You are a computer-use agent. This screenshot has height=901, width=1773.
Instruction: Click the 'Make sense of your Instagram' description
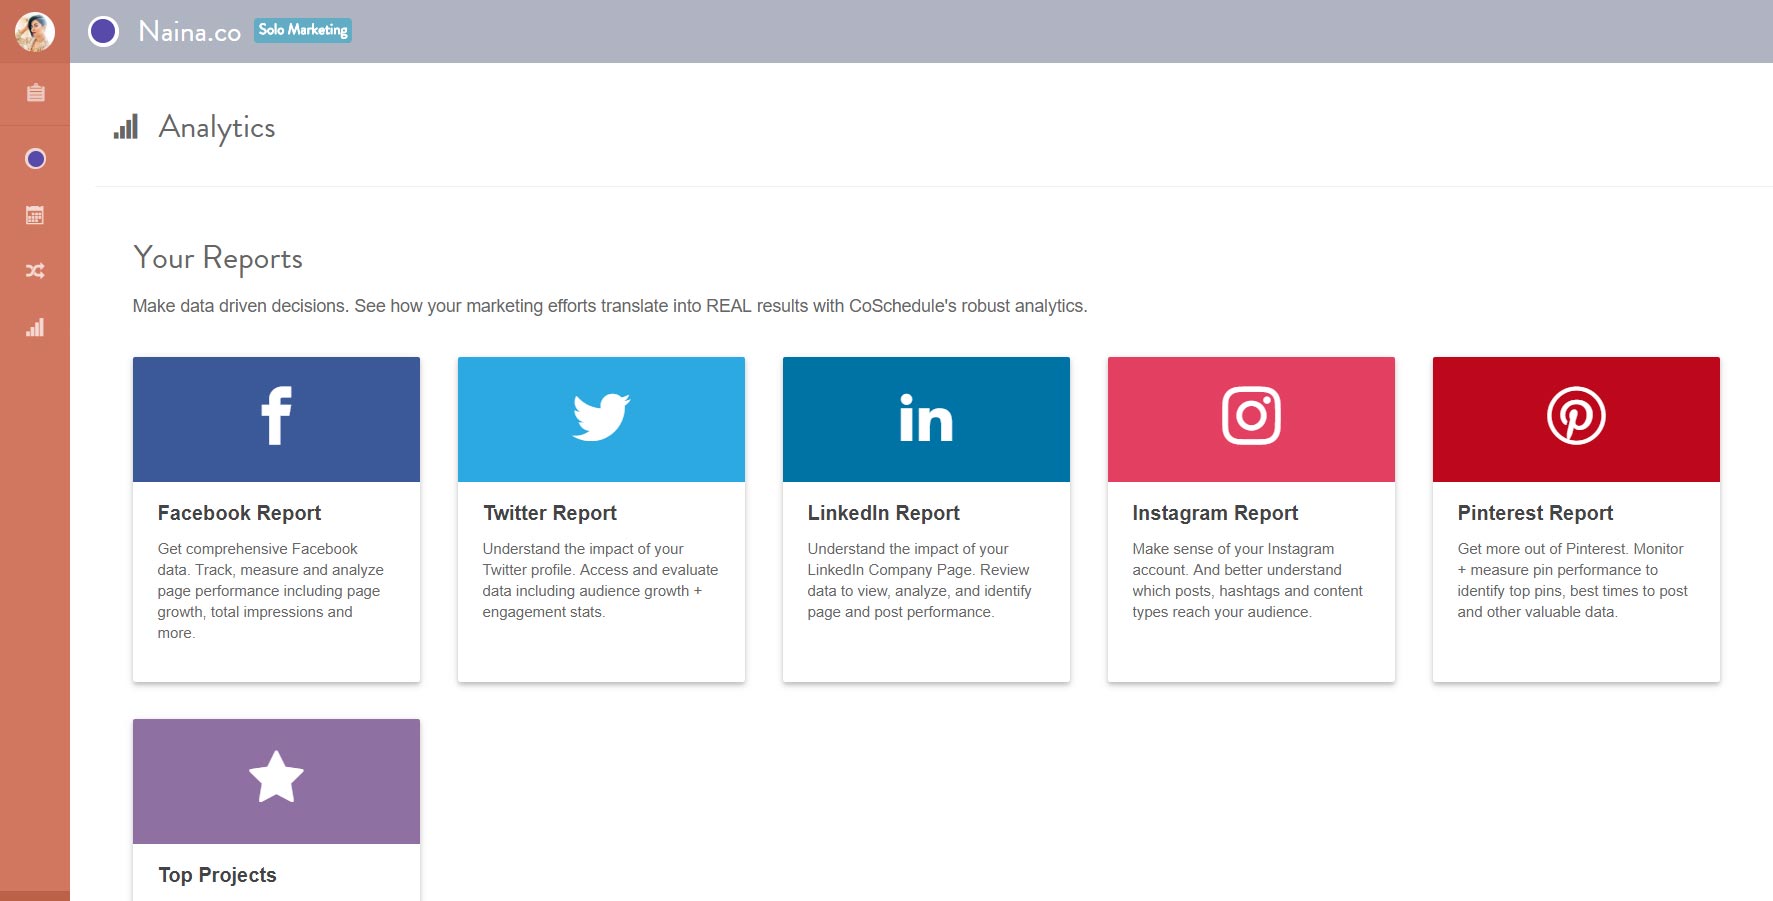click(1247, 580)
